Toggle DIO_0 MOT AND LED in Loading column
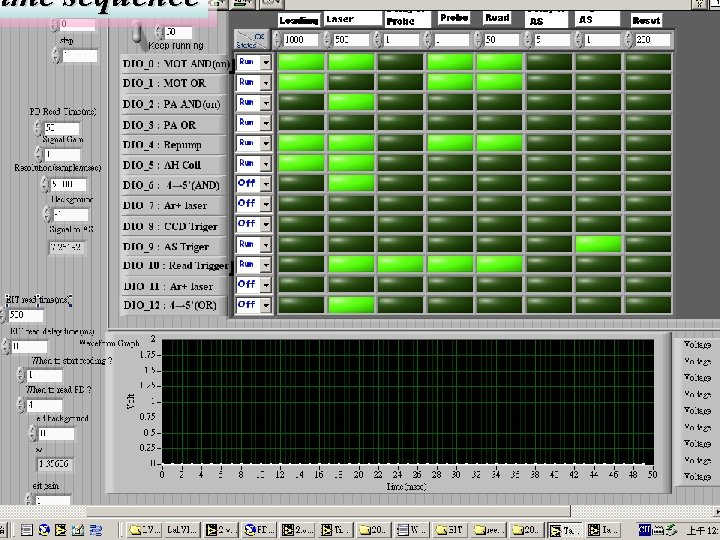Image resolution: width=720 pixels, height=540 pixels. point(301,62)
